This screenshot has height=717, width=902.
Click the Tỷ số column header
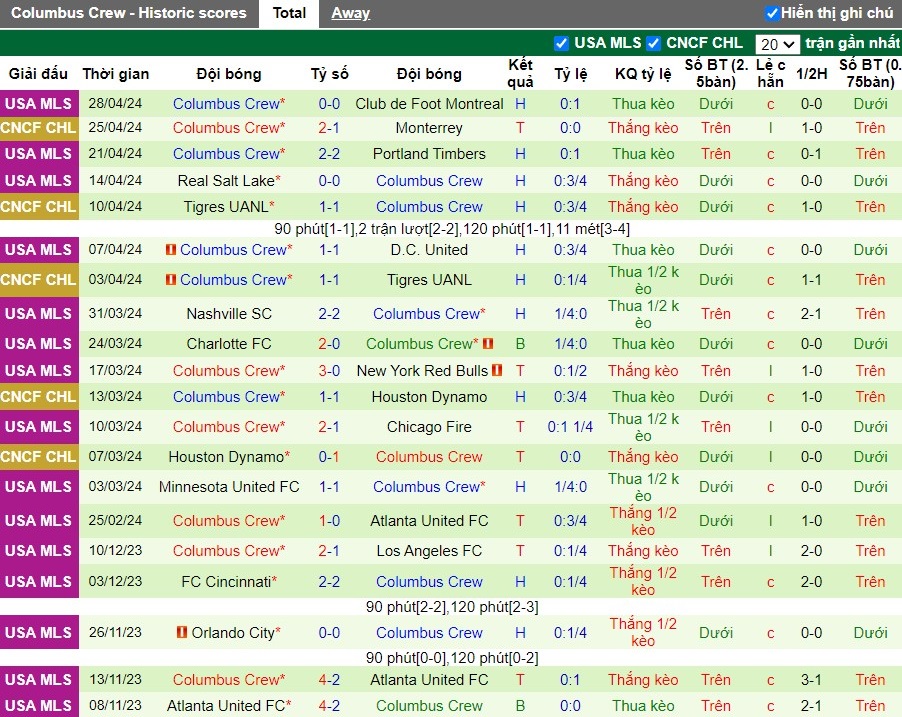(330, 74)
